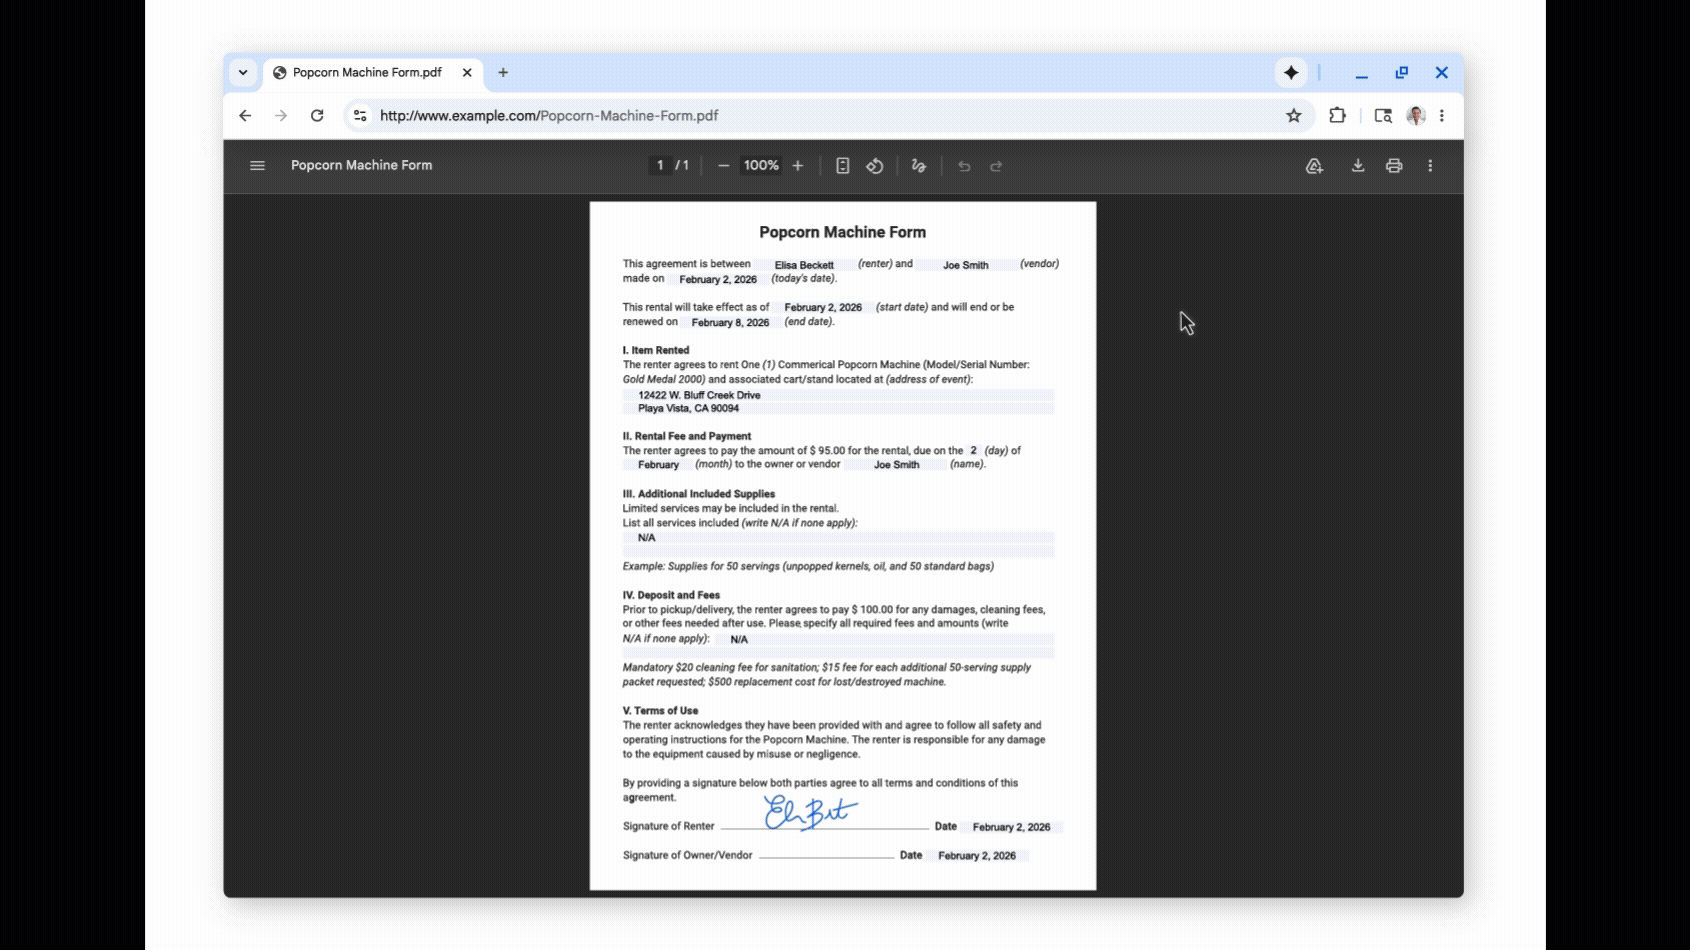
Task: Click the 'V. Terms of Use' heading
Action: tap(661, 711)
